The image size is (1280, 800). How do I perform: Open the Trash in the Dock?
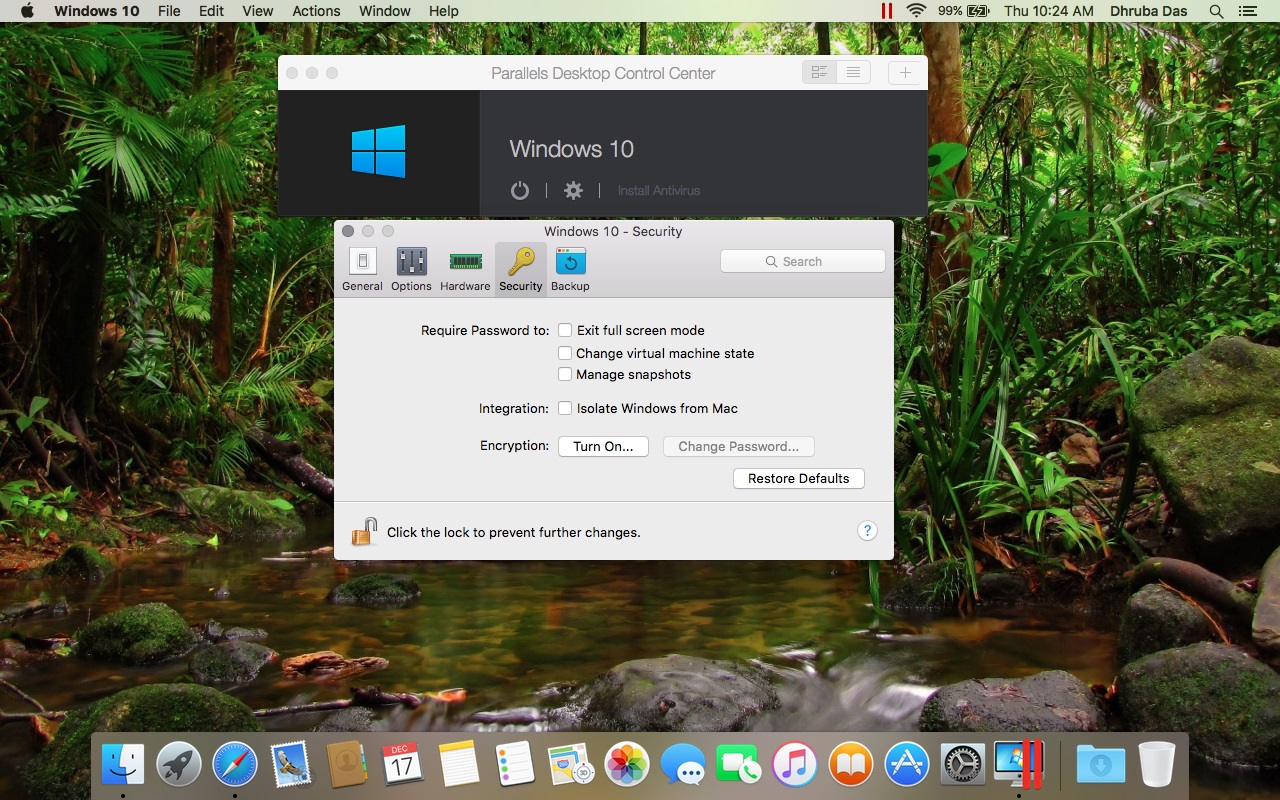coord(1157,765)
